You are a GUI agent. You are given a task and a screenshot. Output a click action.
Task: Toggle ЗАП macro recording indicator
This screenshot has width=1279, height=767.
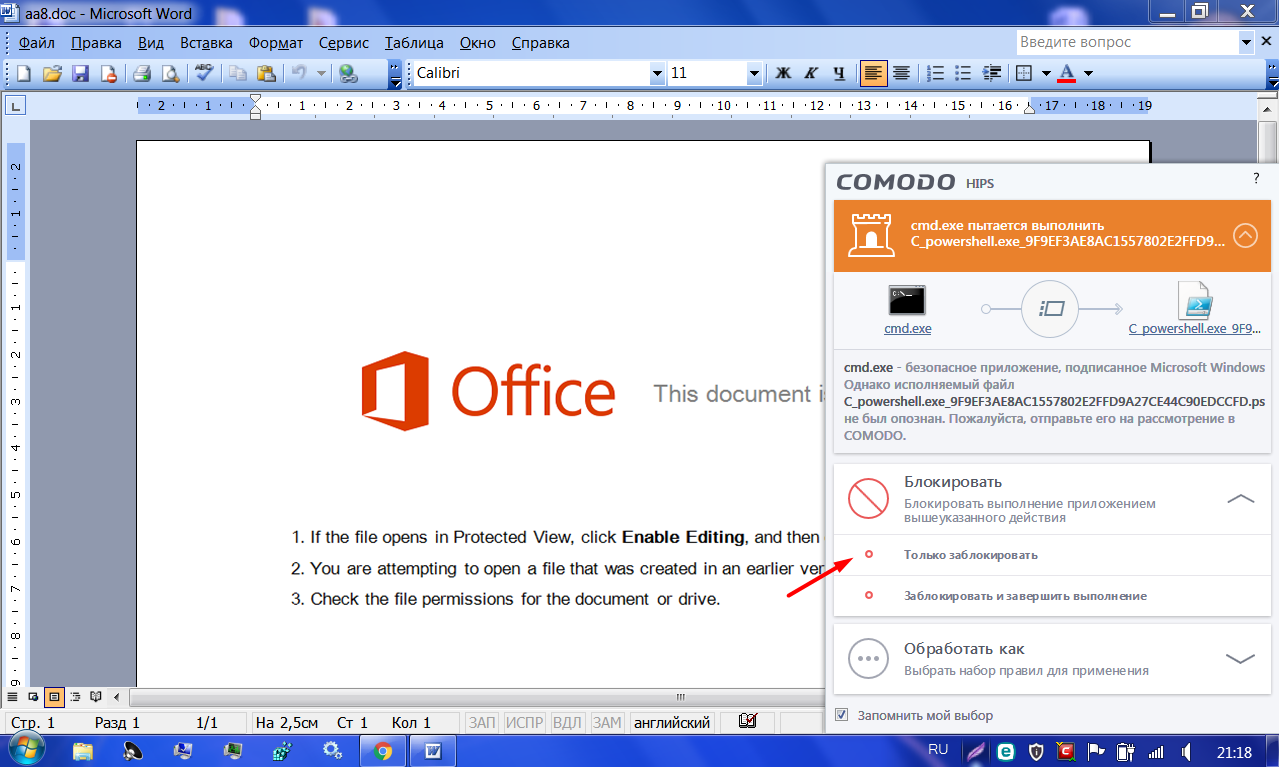pos(482,722)
